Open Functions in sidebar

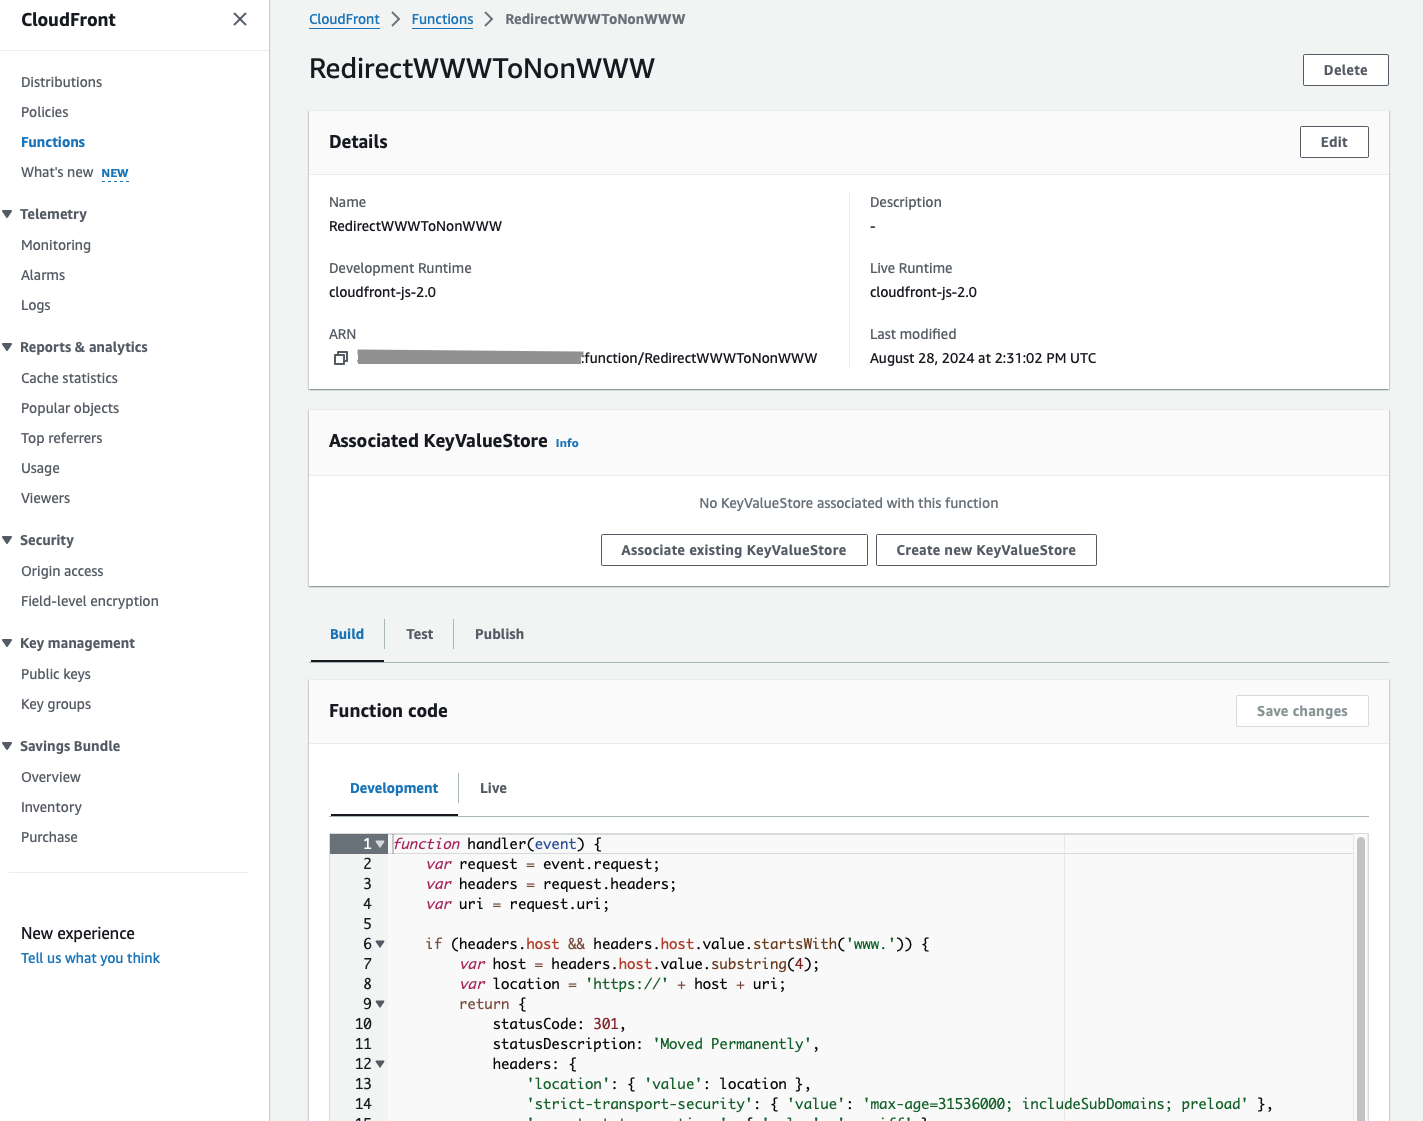pyautogui.click(x=53, y=142)
